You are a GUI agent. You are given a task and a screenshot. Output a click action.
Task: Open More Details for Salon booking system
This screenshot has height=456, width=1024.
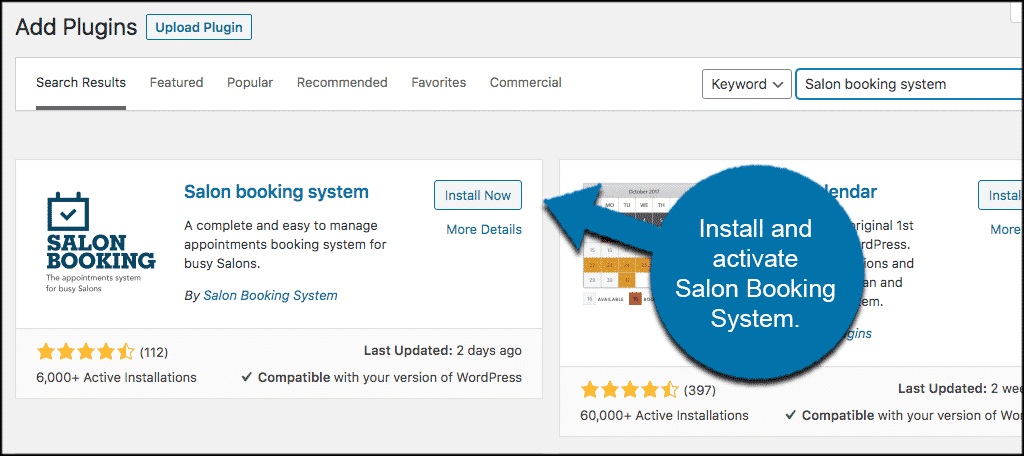click(484, 229)
